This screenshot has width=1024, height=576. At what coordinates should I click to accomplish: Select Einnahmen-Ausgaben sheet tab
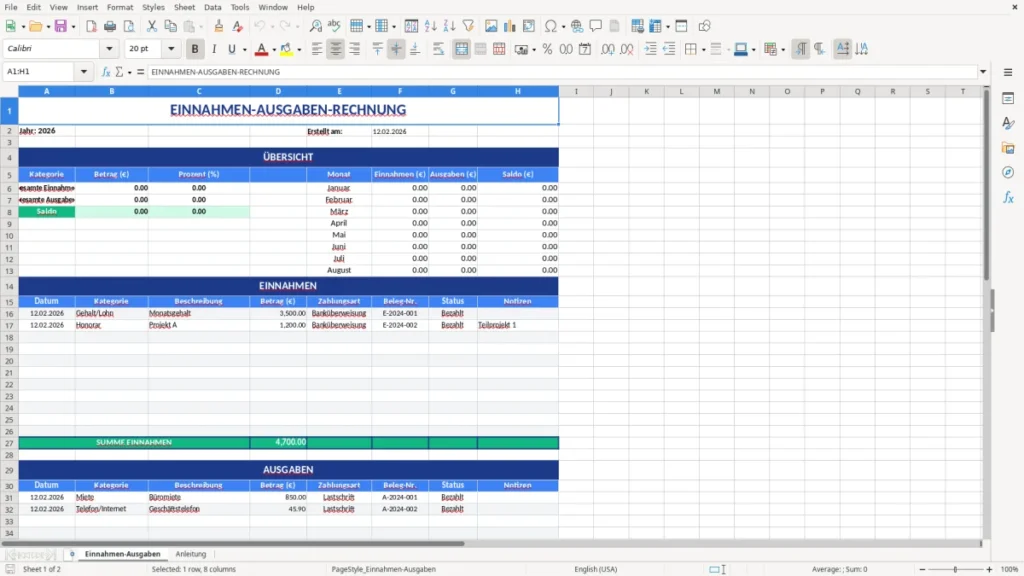(122, 554)
